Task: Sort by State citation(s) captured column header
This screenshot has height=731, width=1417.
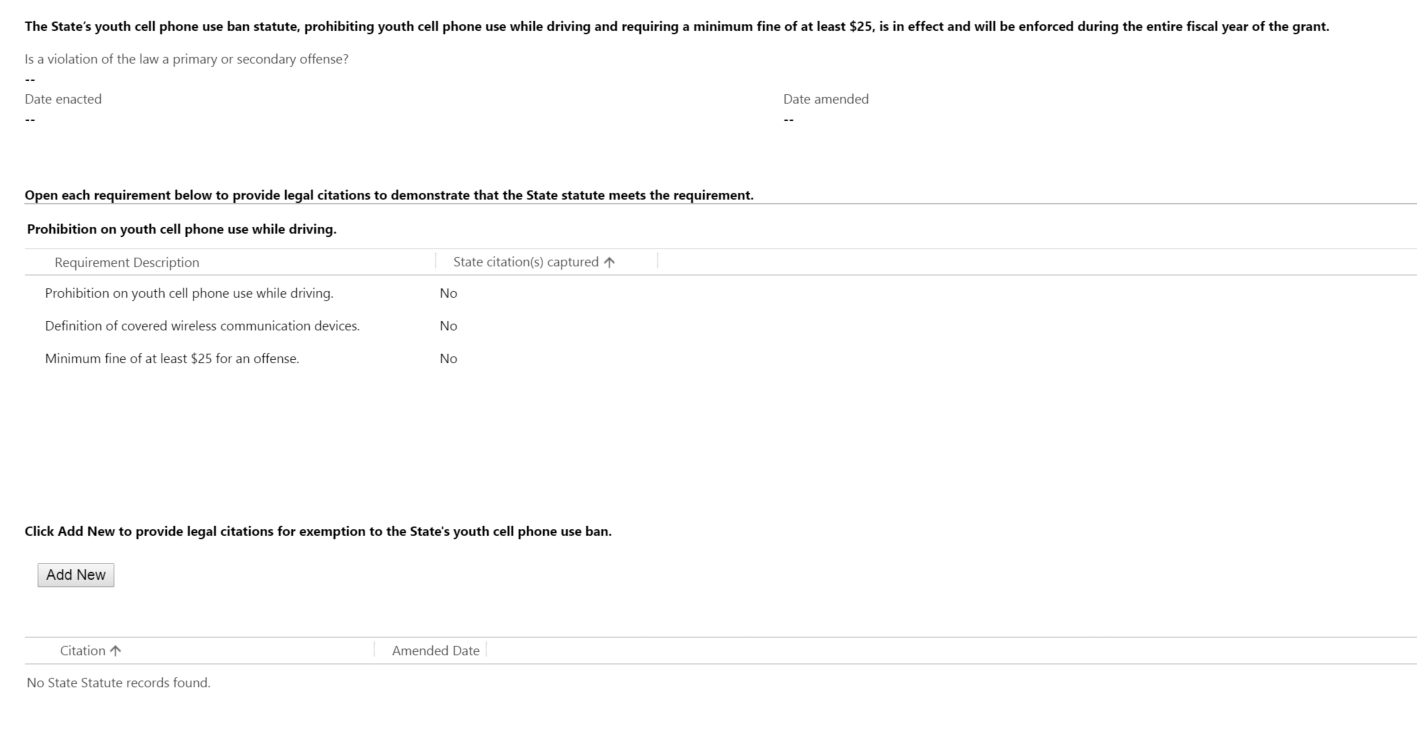Action: [x=525, y=262]
